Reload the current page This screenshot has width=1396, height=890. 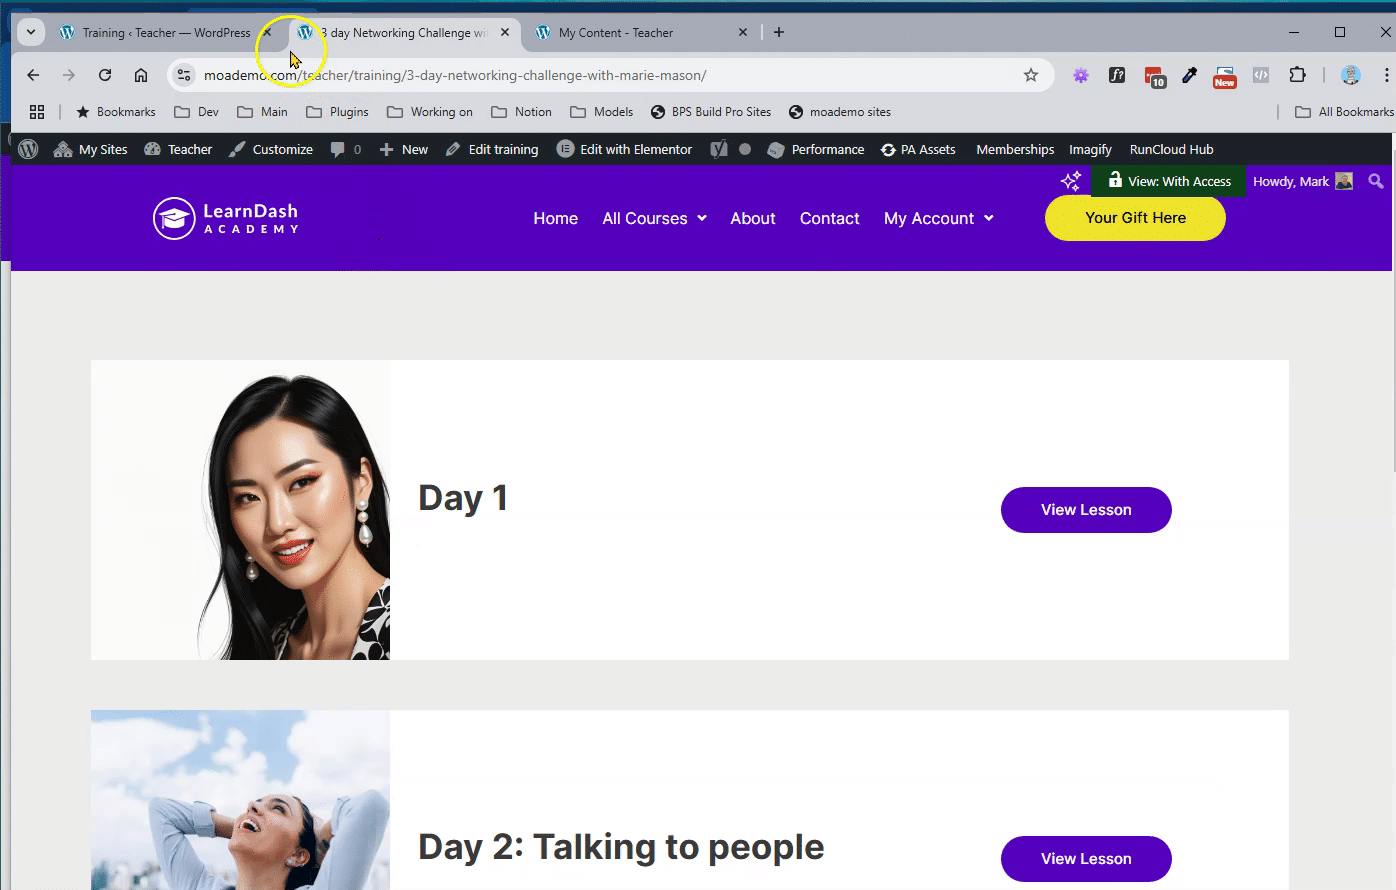click(105, 75)
